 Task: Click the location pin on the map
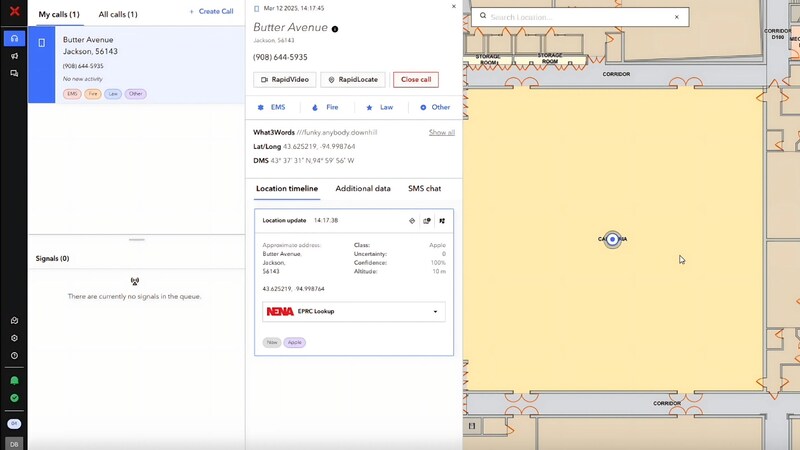click(x=613, y=240)
